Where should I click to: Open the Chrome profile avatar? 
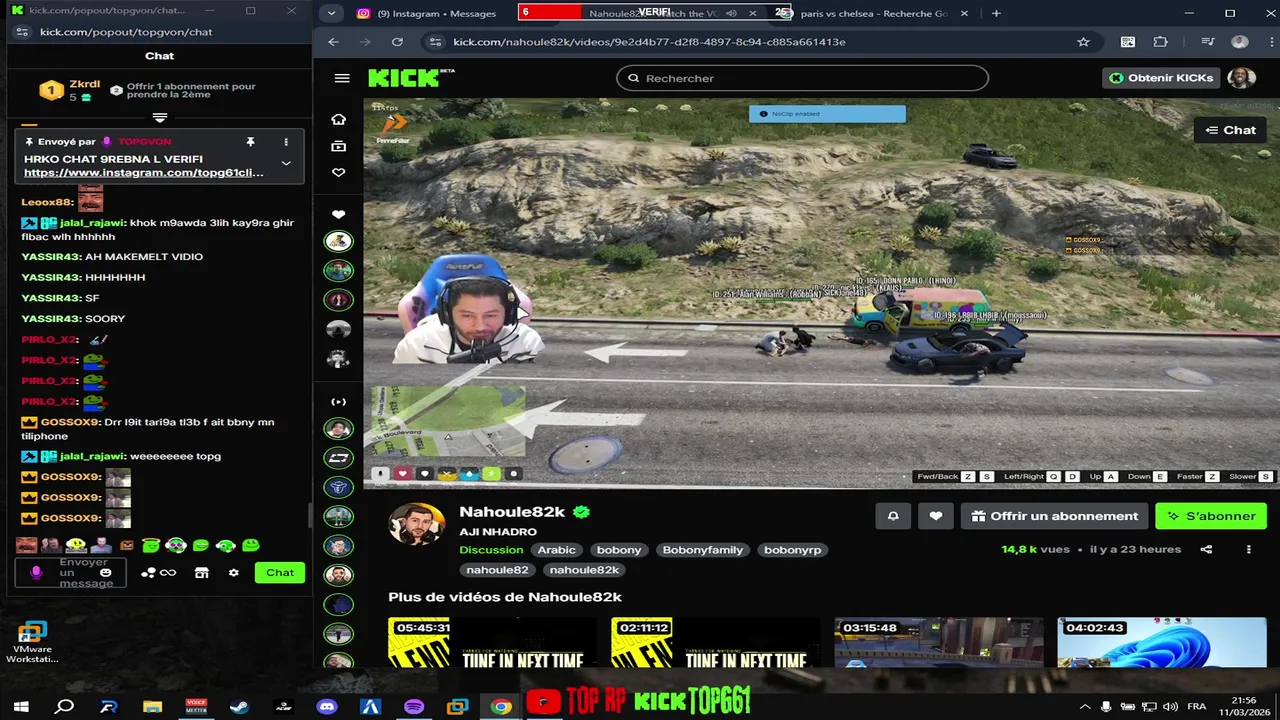click(1240, 42)
